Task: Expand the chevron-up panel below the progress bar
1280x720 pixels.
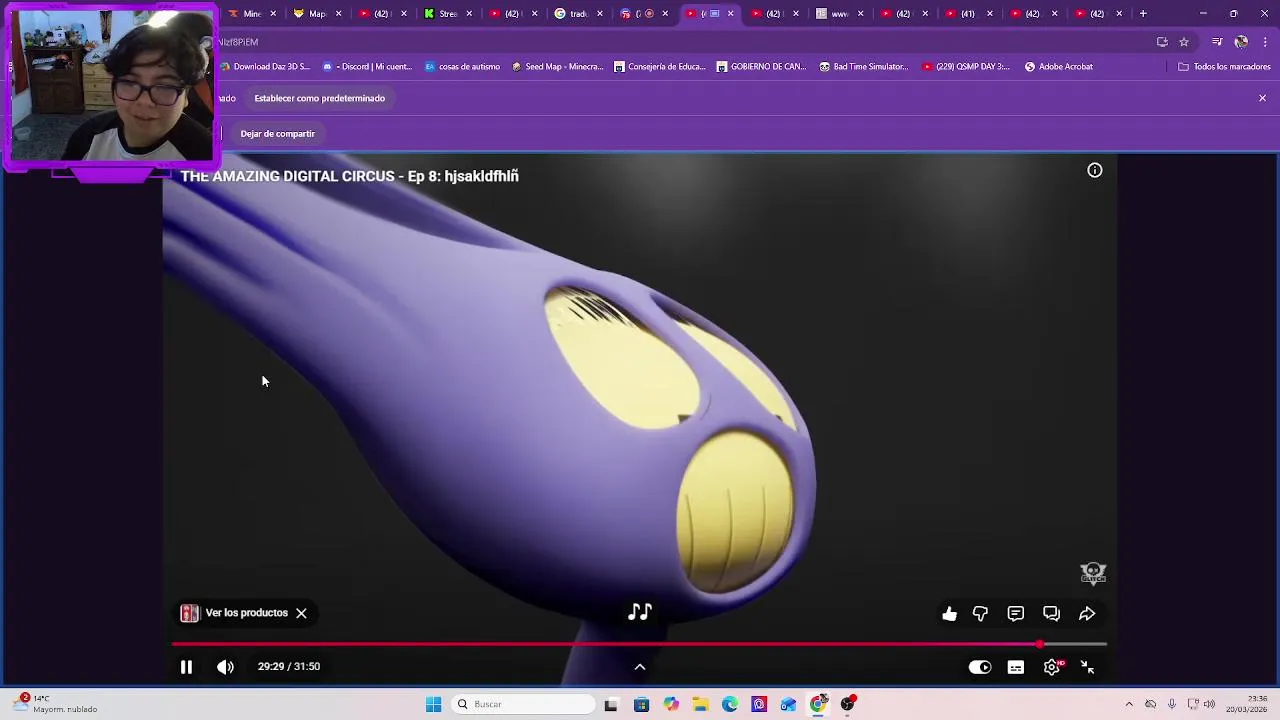Action: (640, 667)
